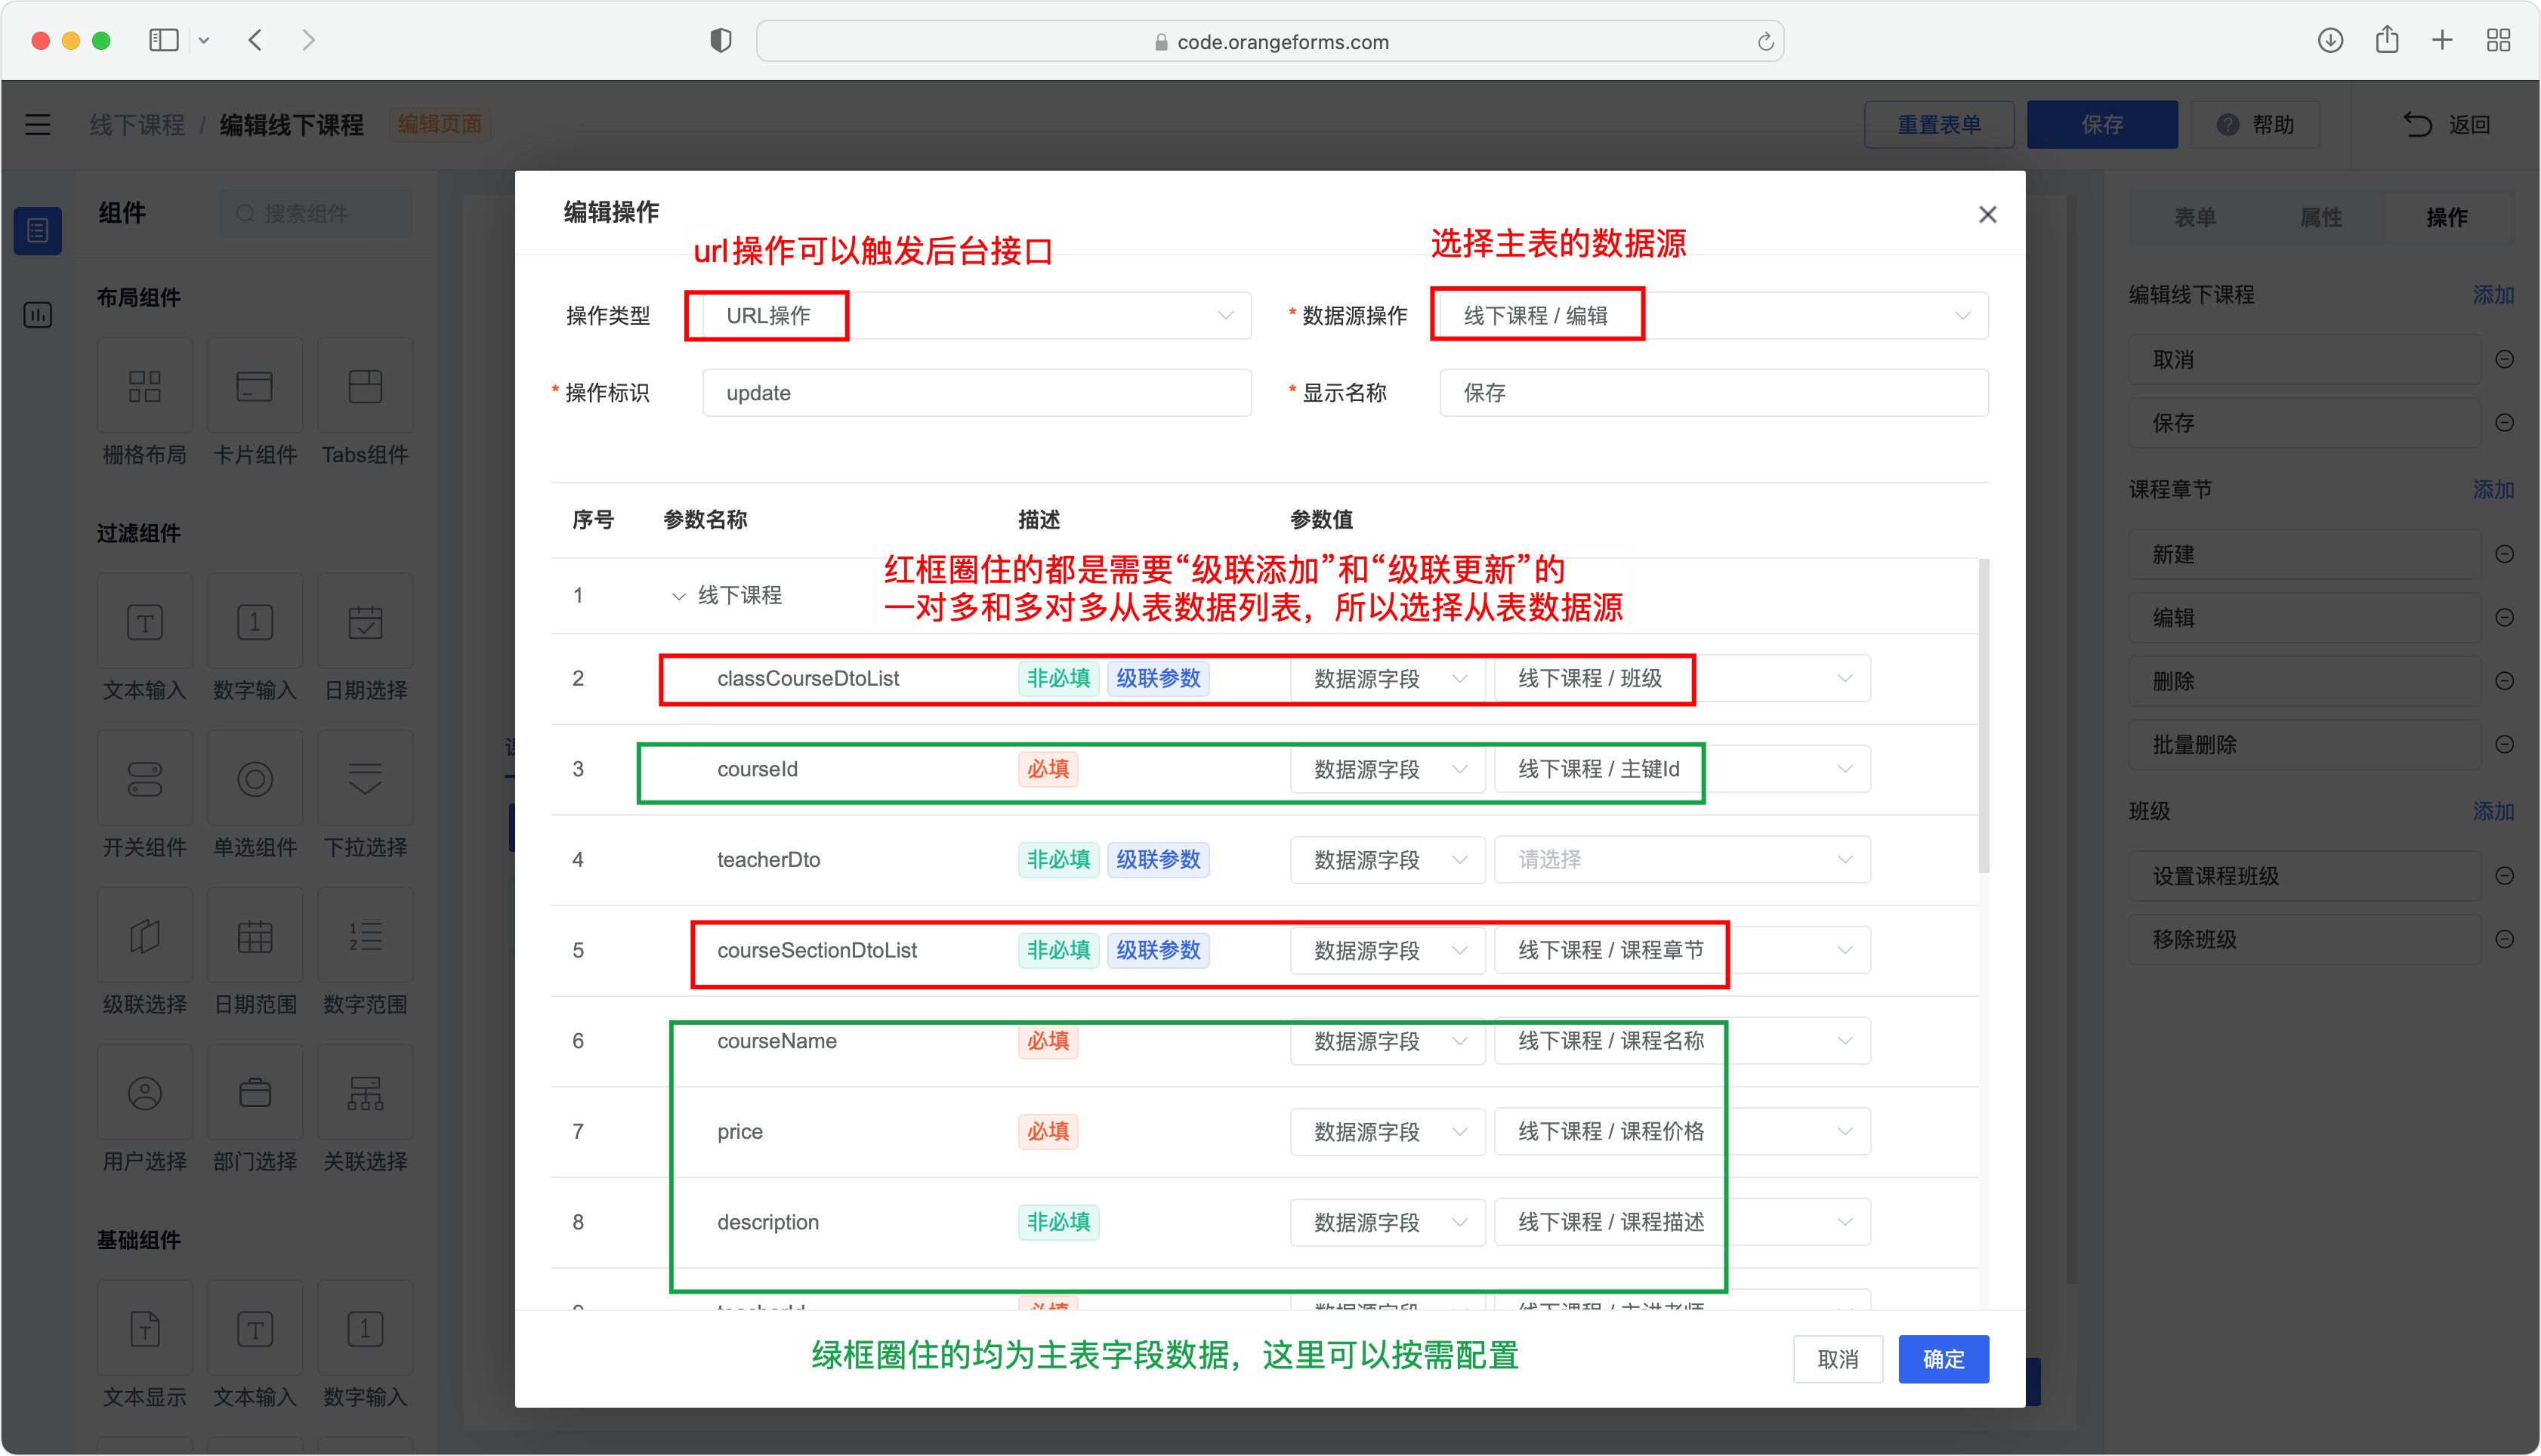2541x1456 pixels.
Task: Click the code.orangeforms.com address bar
Action: click(1270, 42)
